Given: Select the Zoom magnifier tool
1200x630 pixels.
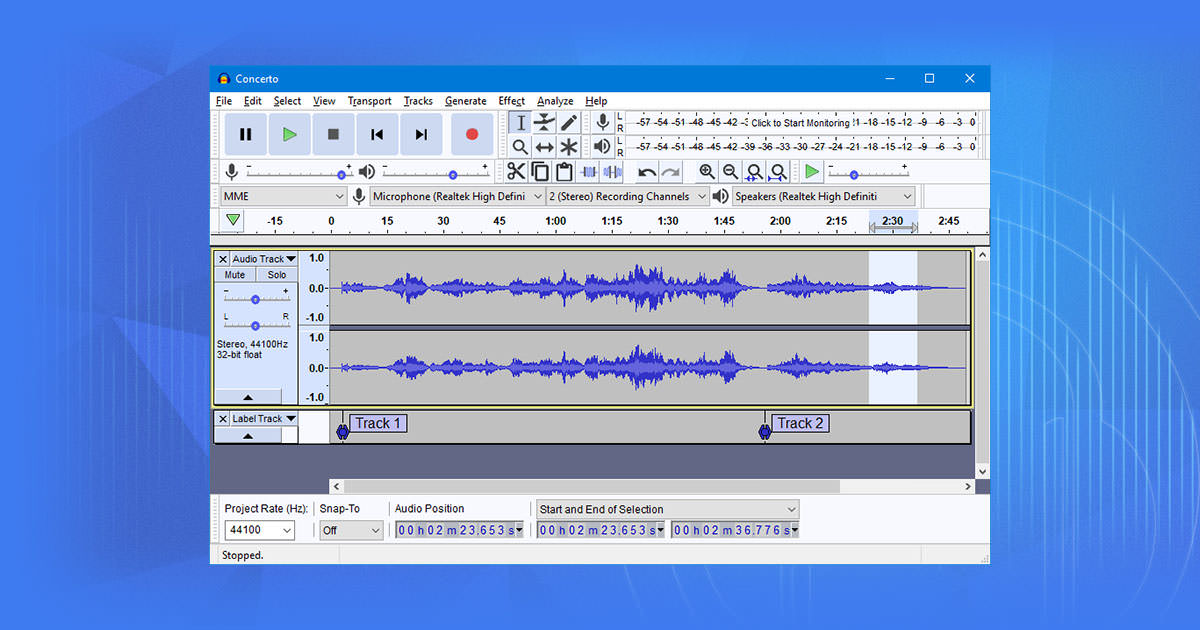Looking at the screenshot, I should (x=520, y=147).
